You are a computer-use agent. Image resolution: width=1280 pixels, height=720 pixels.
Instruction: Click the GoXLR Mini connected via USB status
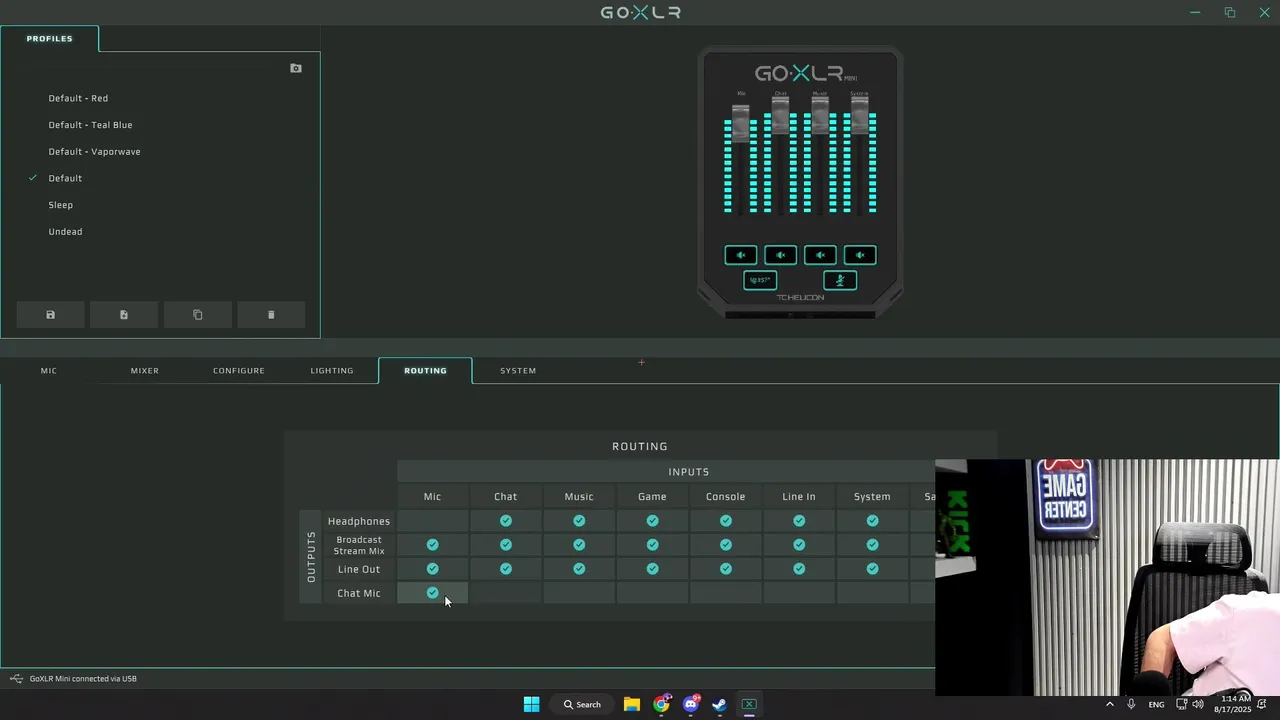coord(83,679)
